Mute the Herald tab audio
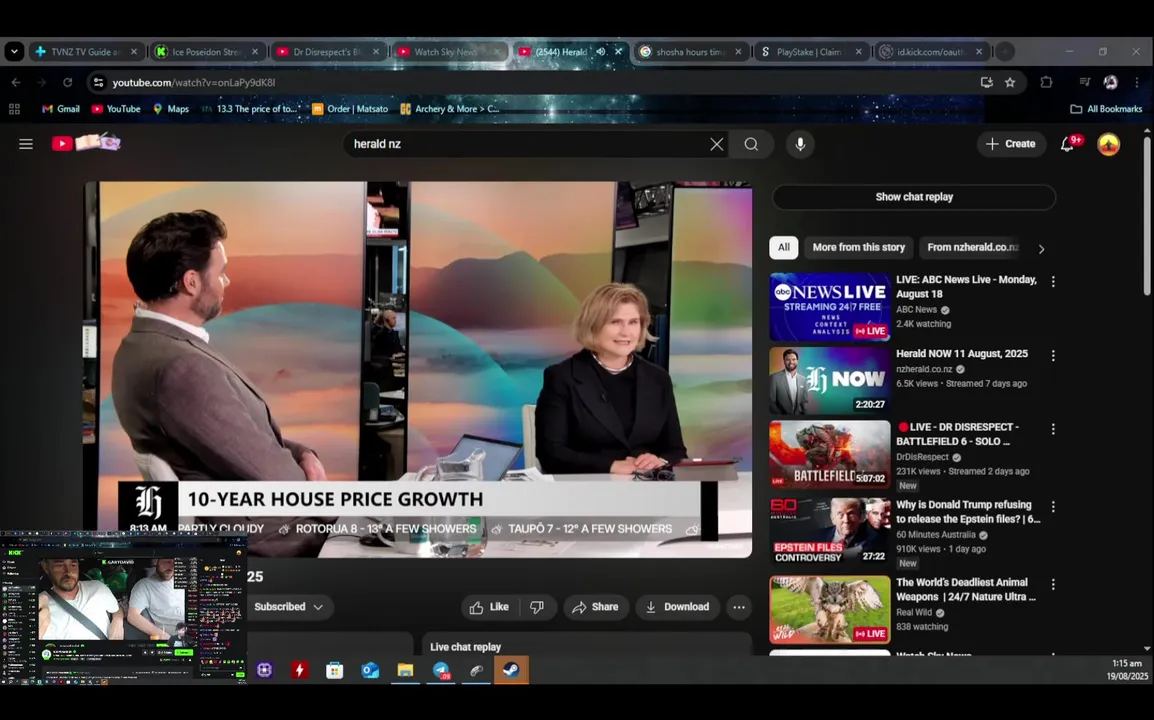The width and height of the screenshot is (1154, 720). (x=601, y=52)
